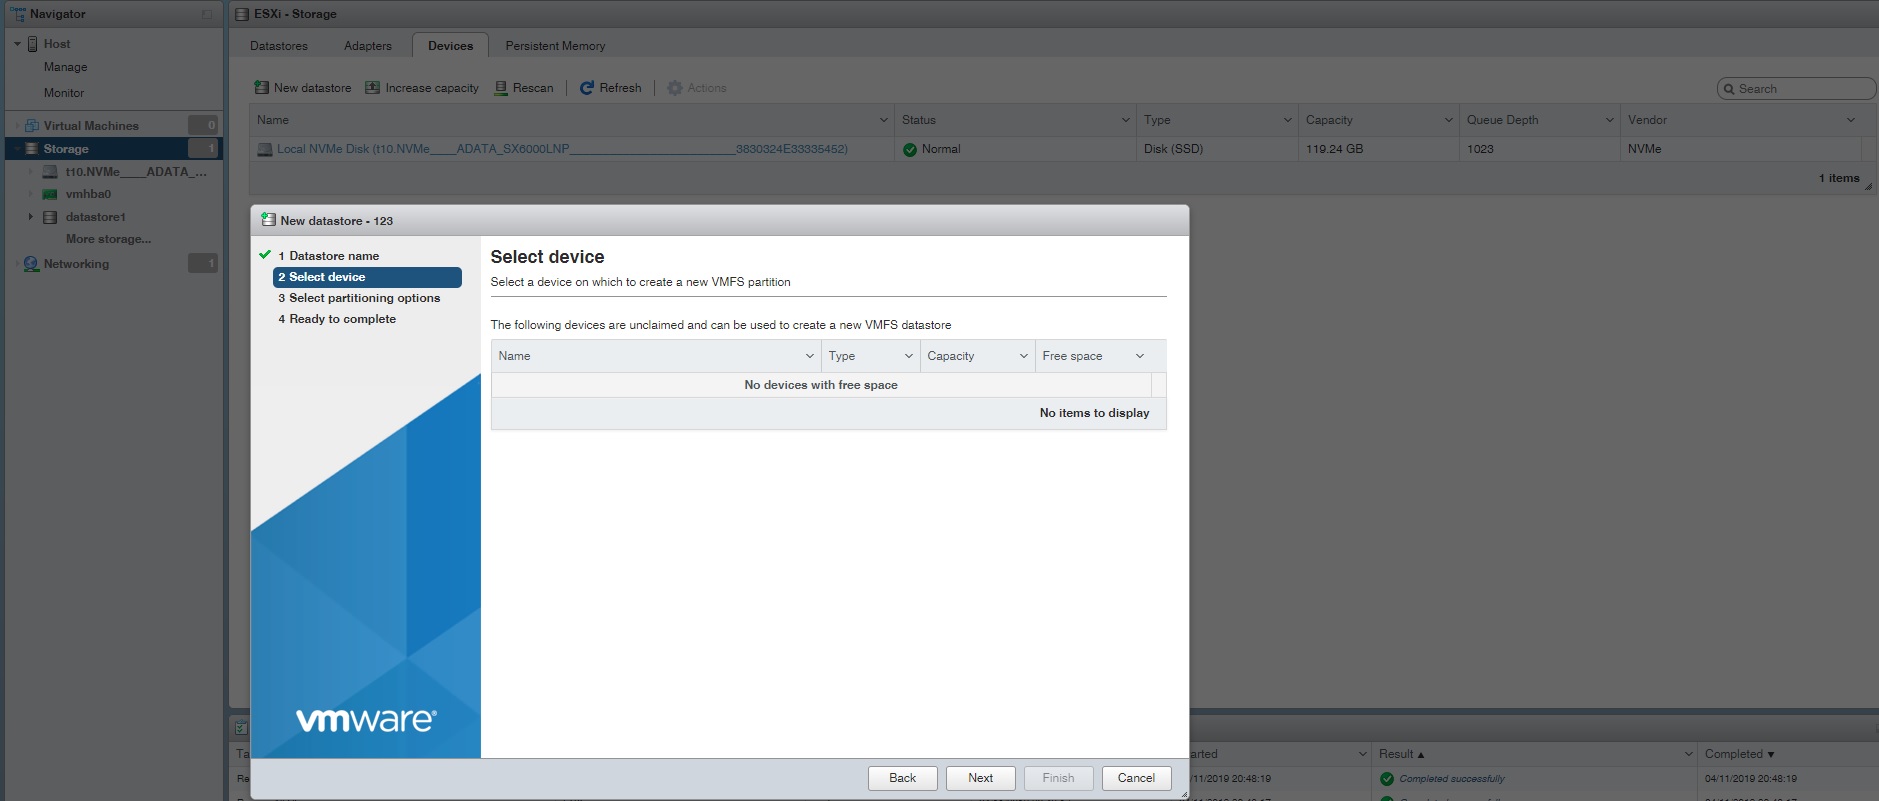Open Type column dropdown in dialog
The image size is (1879, 801).
[908, 356]
